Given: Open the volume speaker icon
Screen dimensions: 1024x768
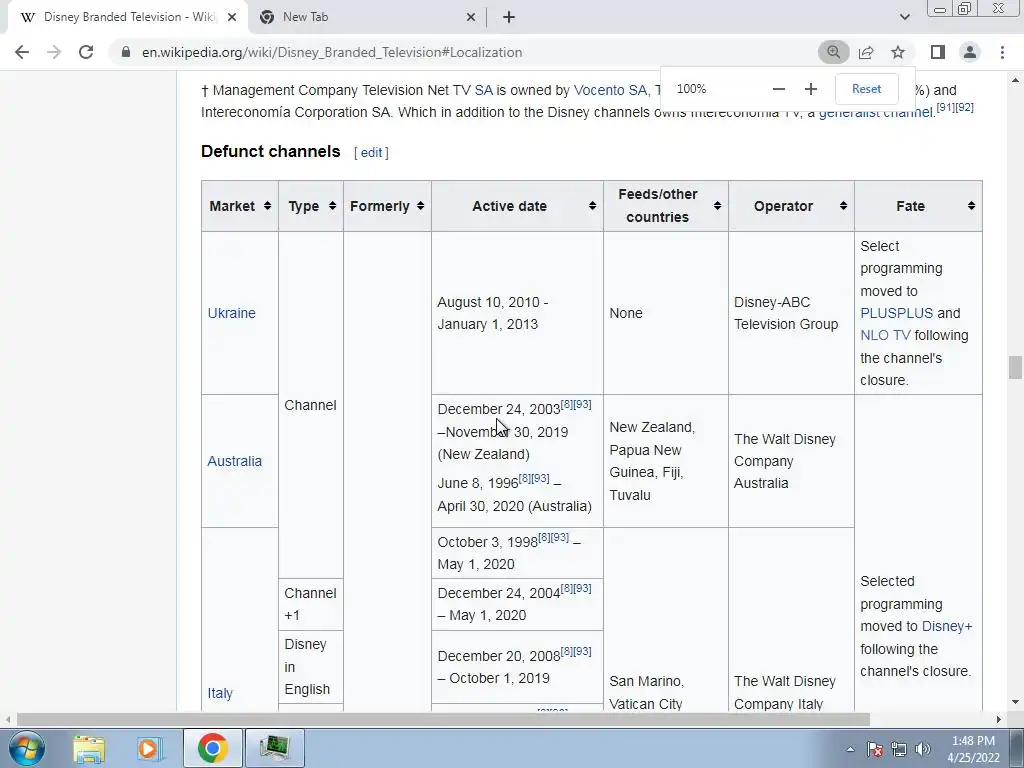Looking at the screenshot, I should tap(923, 749).
